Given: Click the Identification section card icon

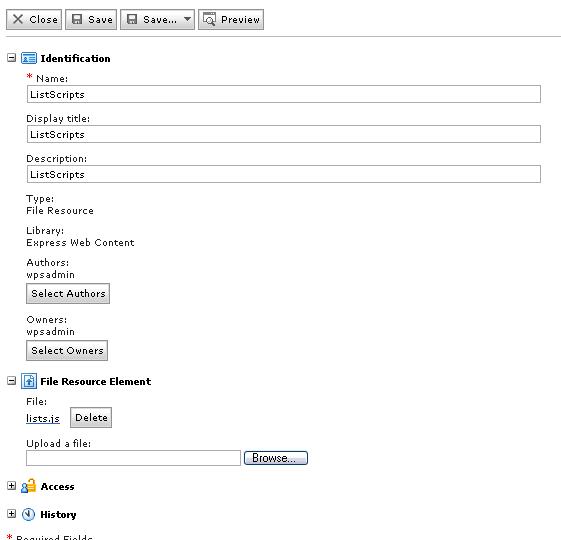Looking at the screenshot, I should [x=29, y=58].
